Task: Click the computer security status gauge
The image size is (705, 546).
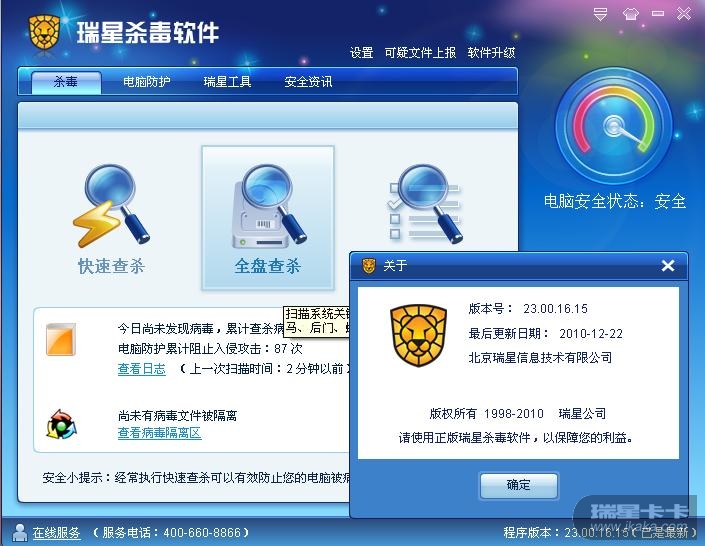Action: [614, 126]
